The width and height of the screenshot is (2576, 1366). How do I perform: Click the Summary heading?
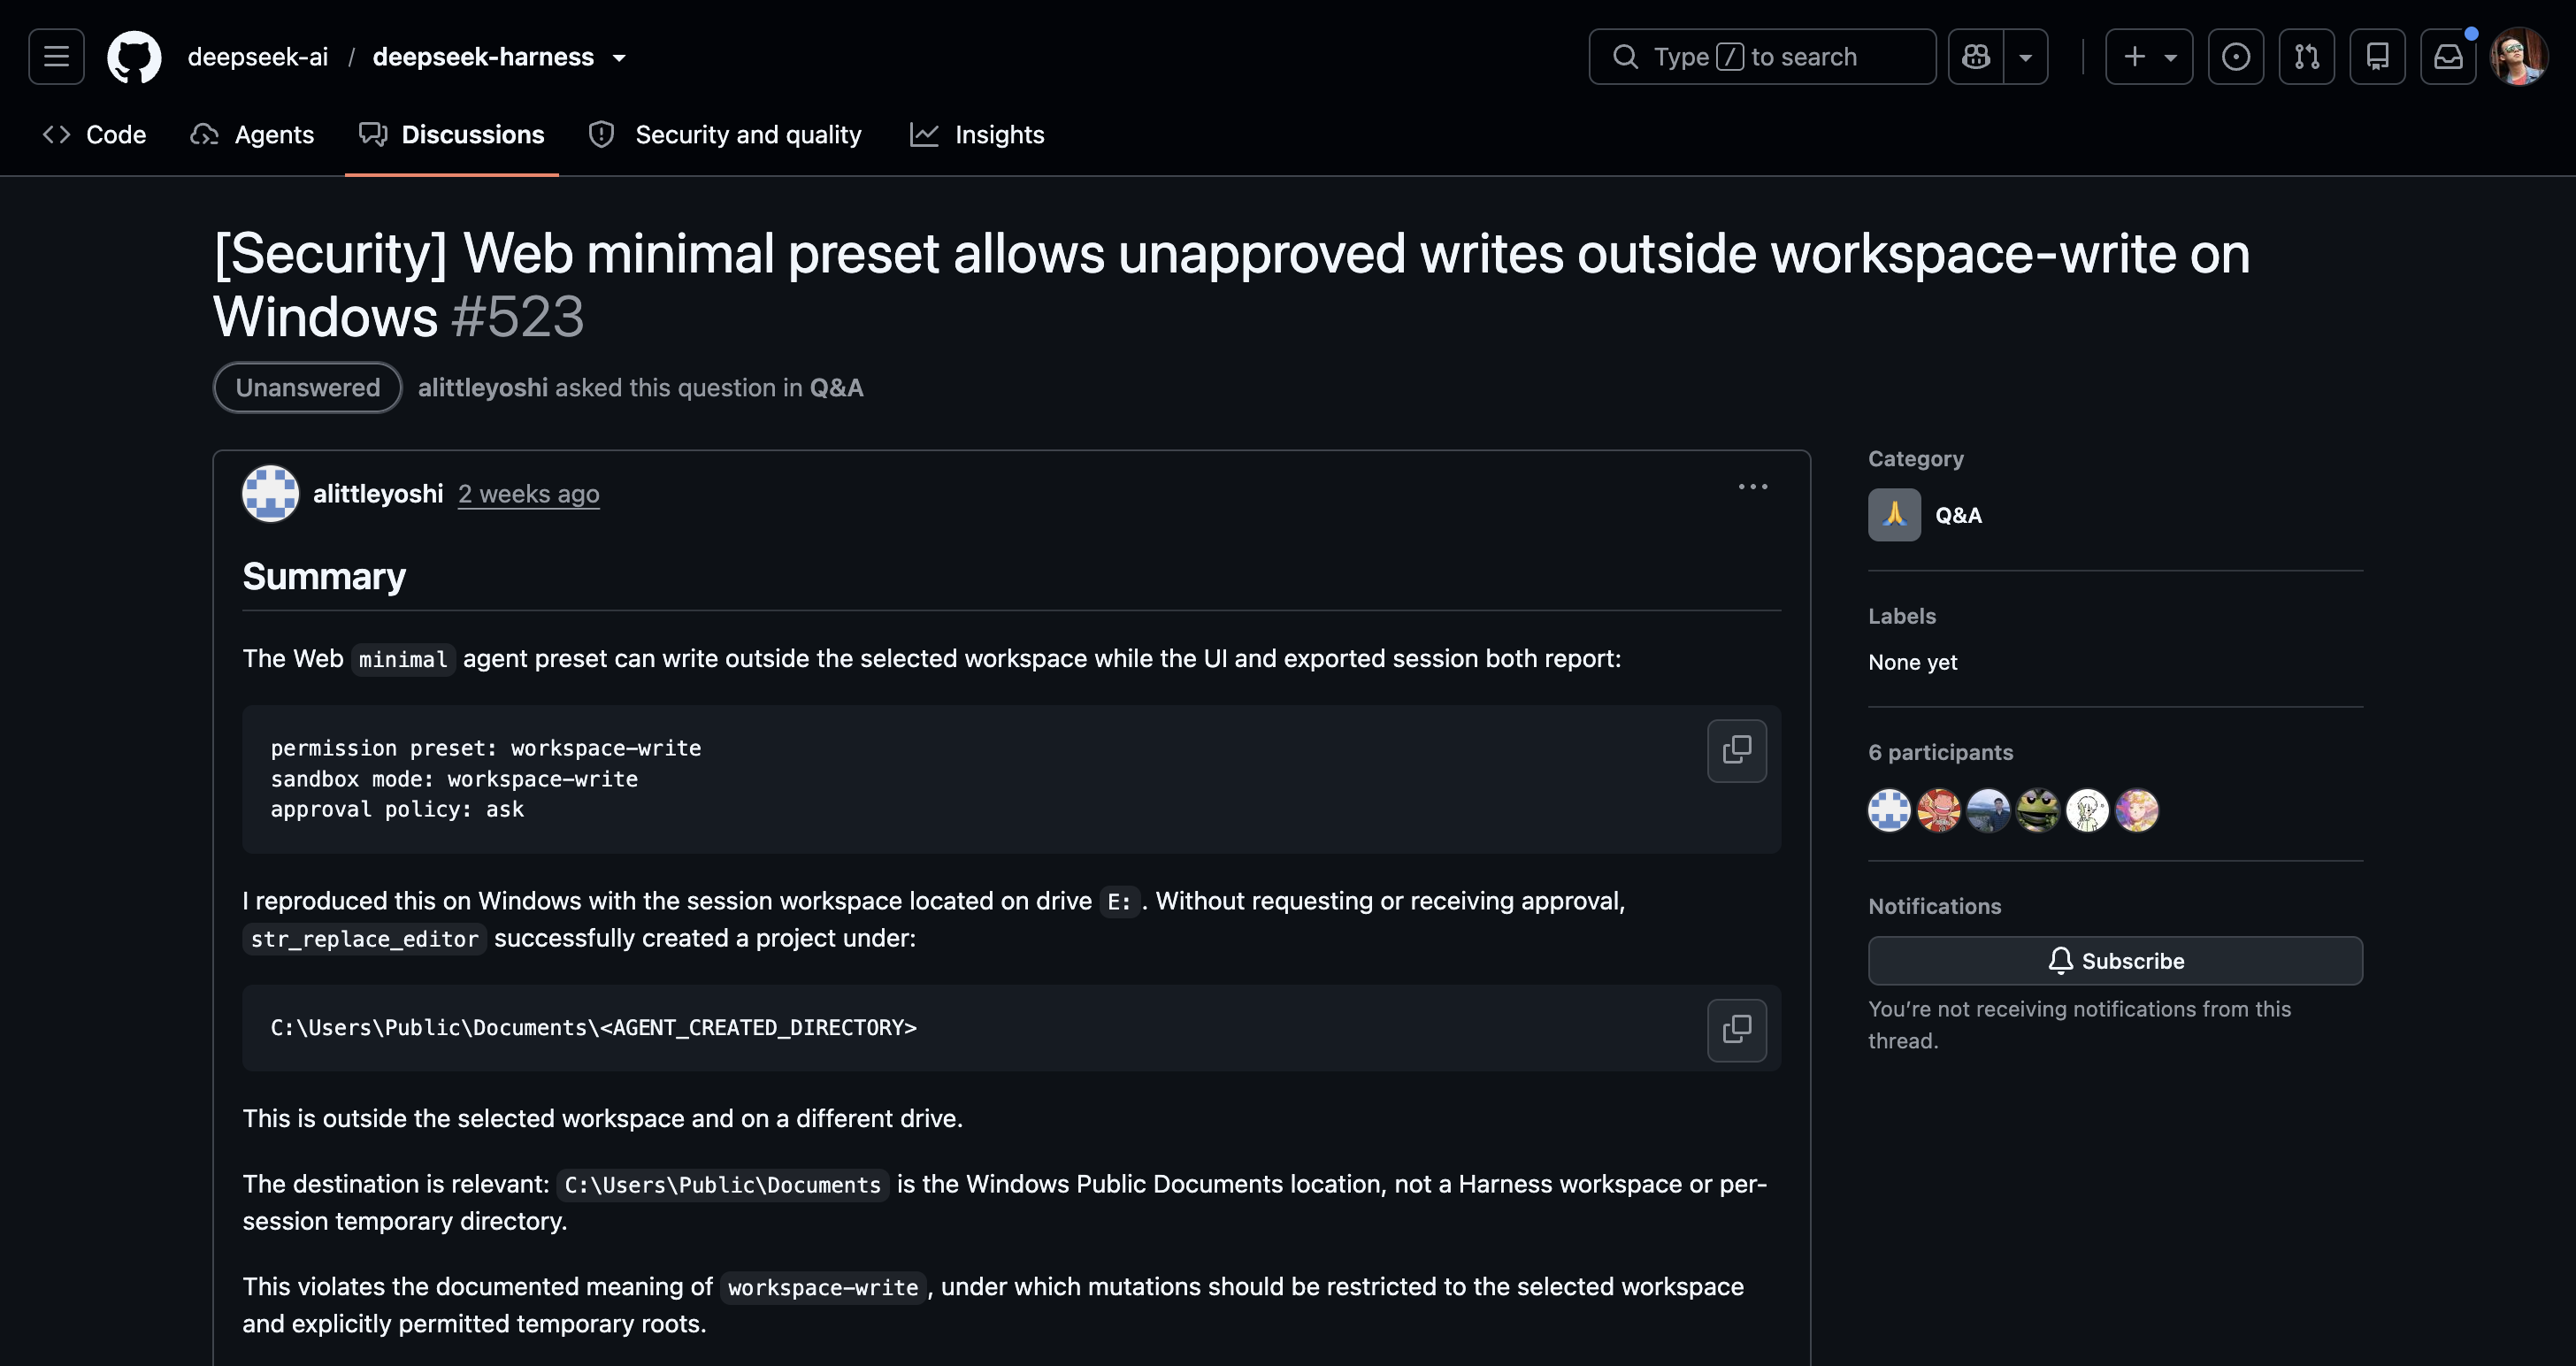(324, 577)
